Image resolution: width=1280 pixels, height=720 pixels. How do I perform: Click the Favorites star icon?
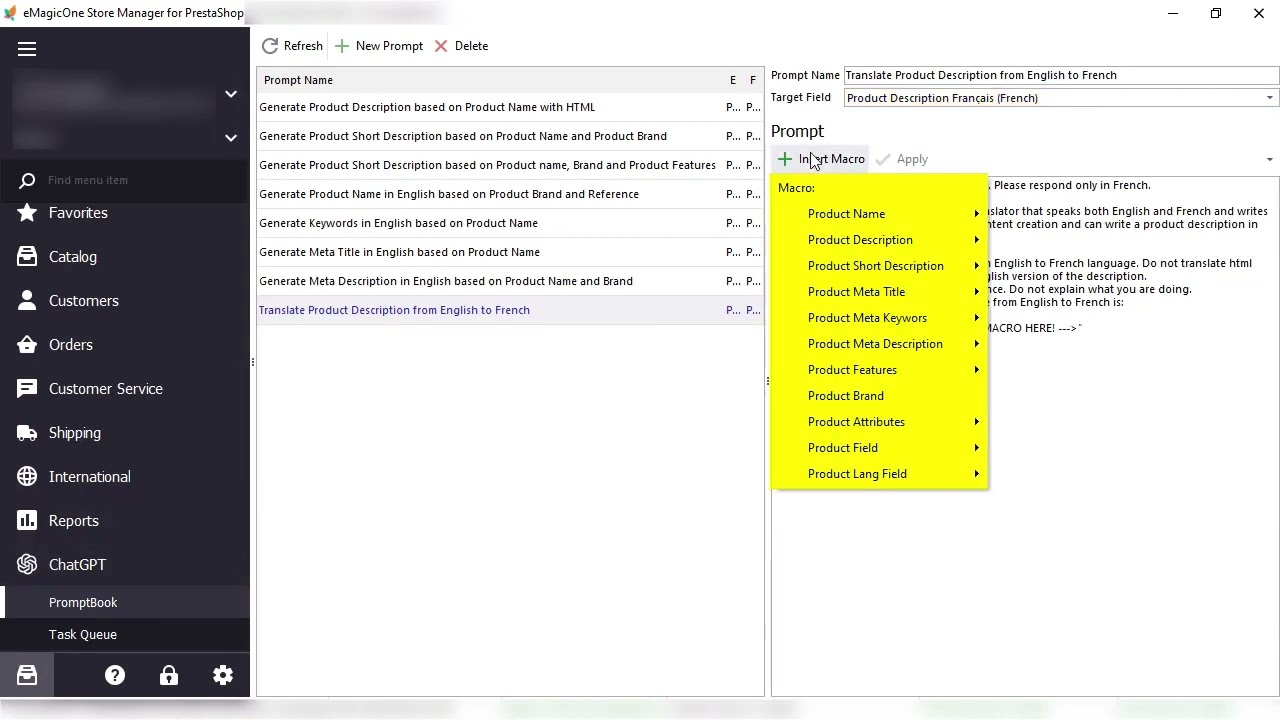pos(27,213)
